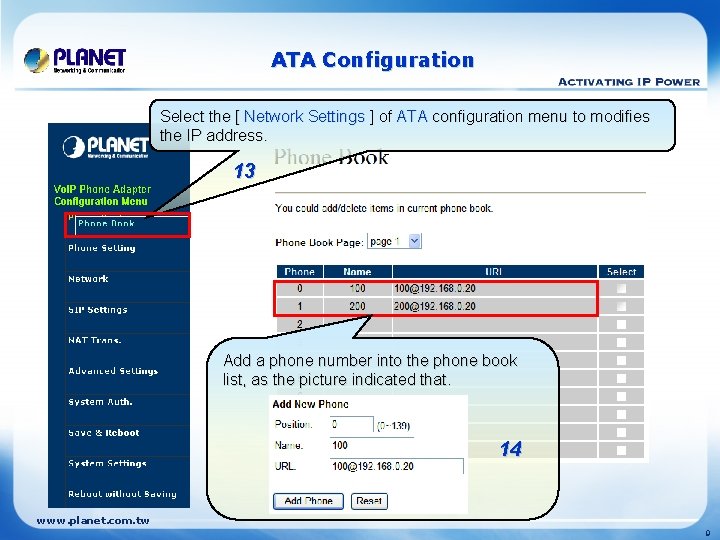Tick Select checkbox for phone 1 row
Viewport: 720px width, 540px height.
621,306
